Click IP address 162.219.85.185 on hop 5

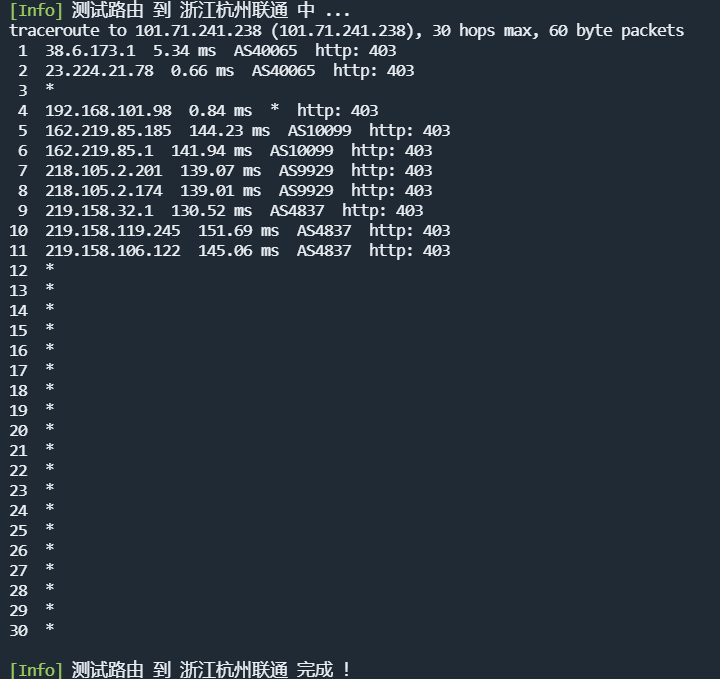click(108, 131)
